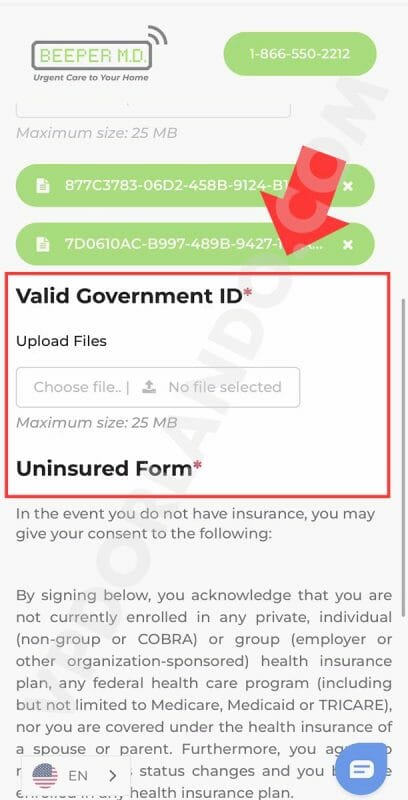Remove the 877C3783 uploaded file
The height and width of the screenshot is (800, 408).
tap(348, 186)
